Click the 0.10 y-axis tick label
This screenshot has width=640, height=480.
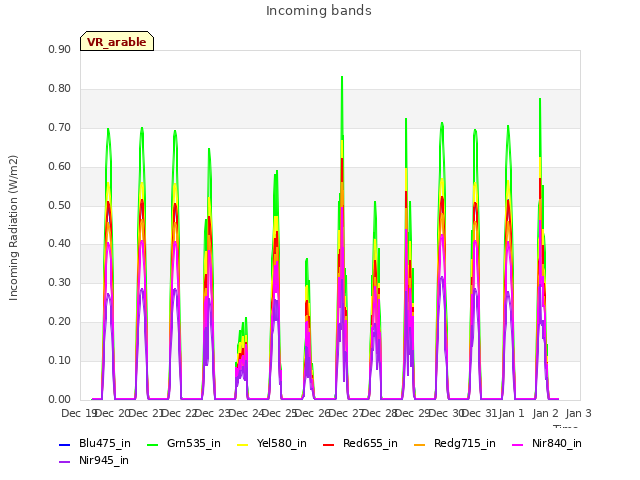(60, 360)
